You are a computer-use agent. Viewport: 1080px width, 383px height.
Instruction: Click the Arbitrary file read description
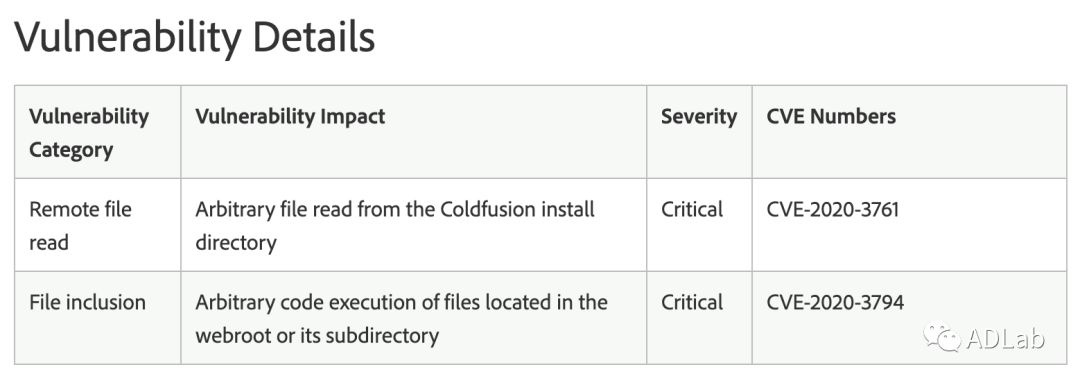(x=395, y=226)
